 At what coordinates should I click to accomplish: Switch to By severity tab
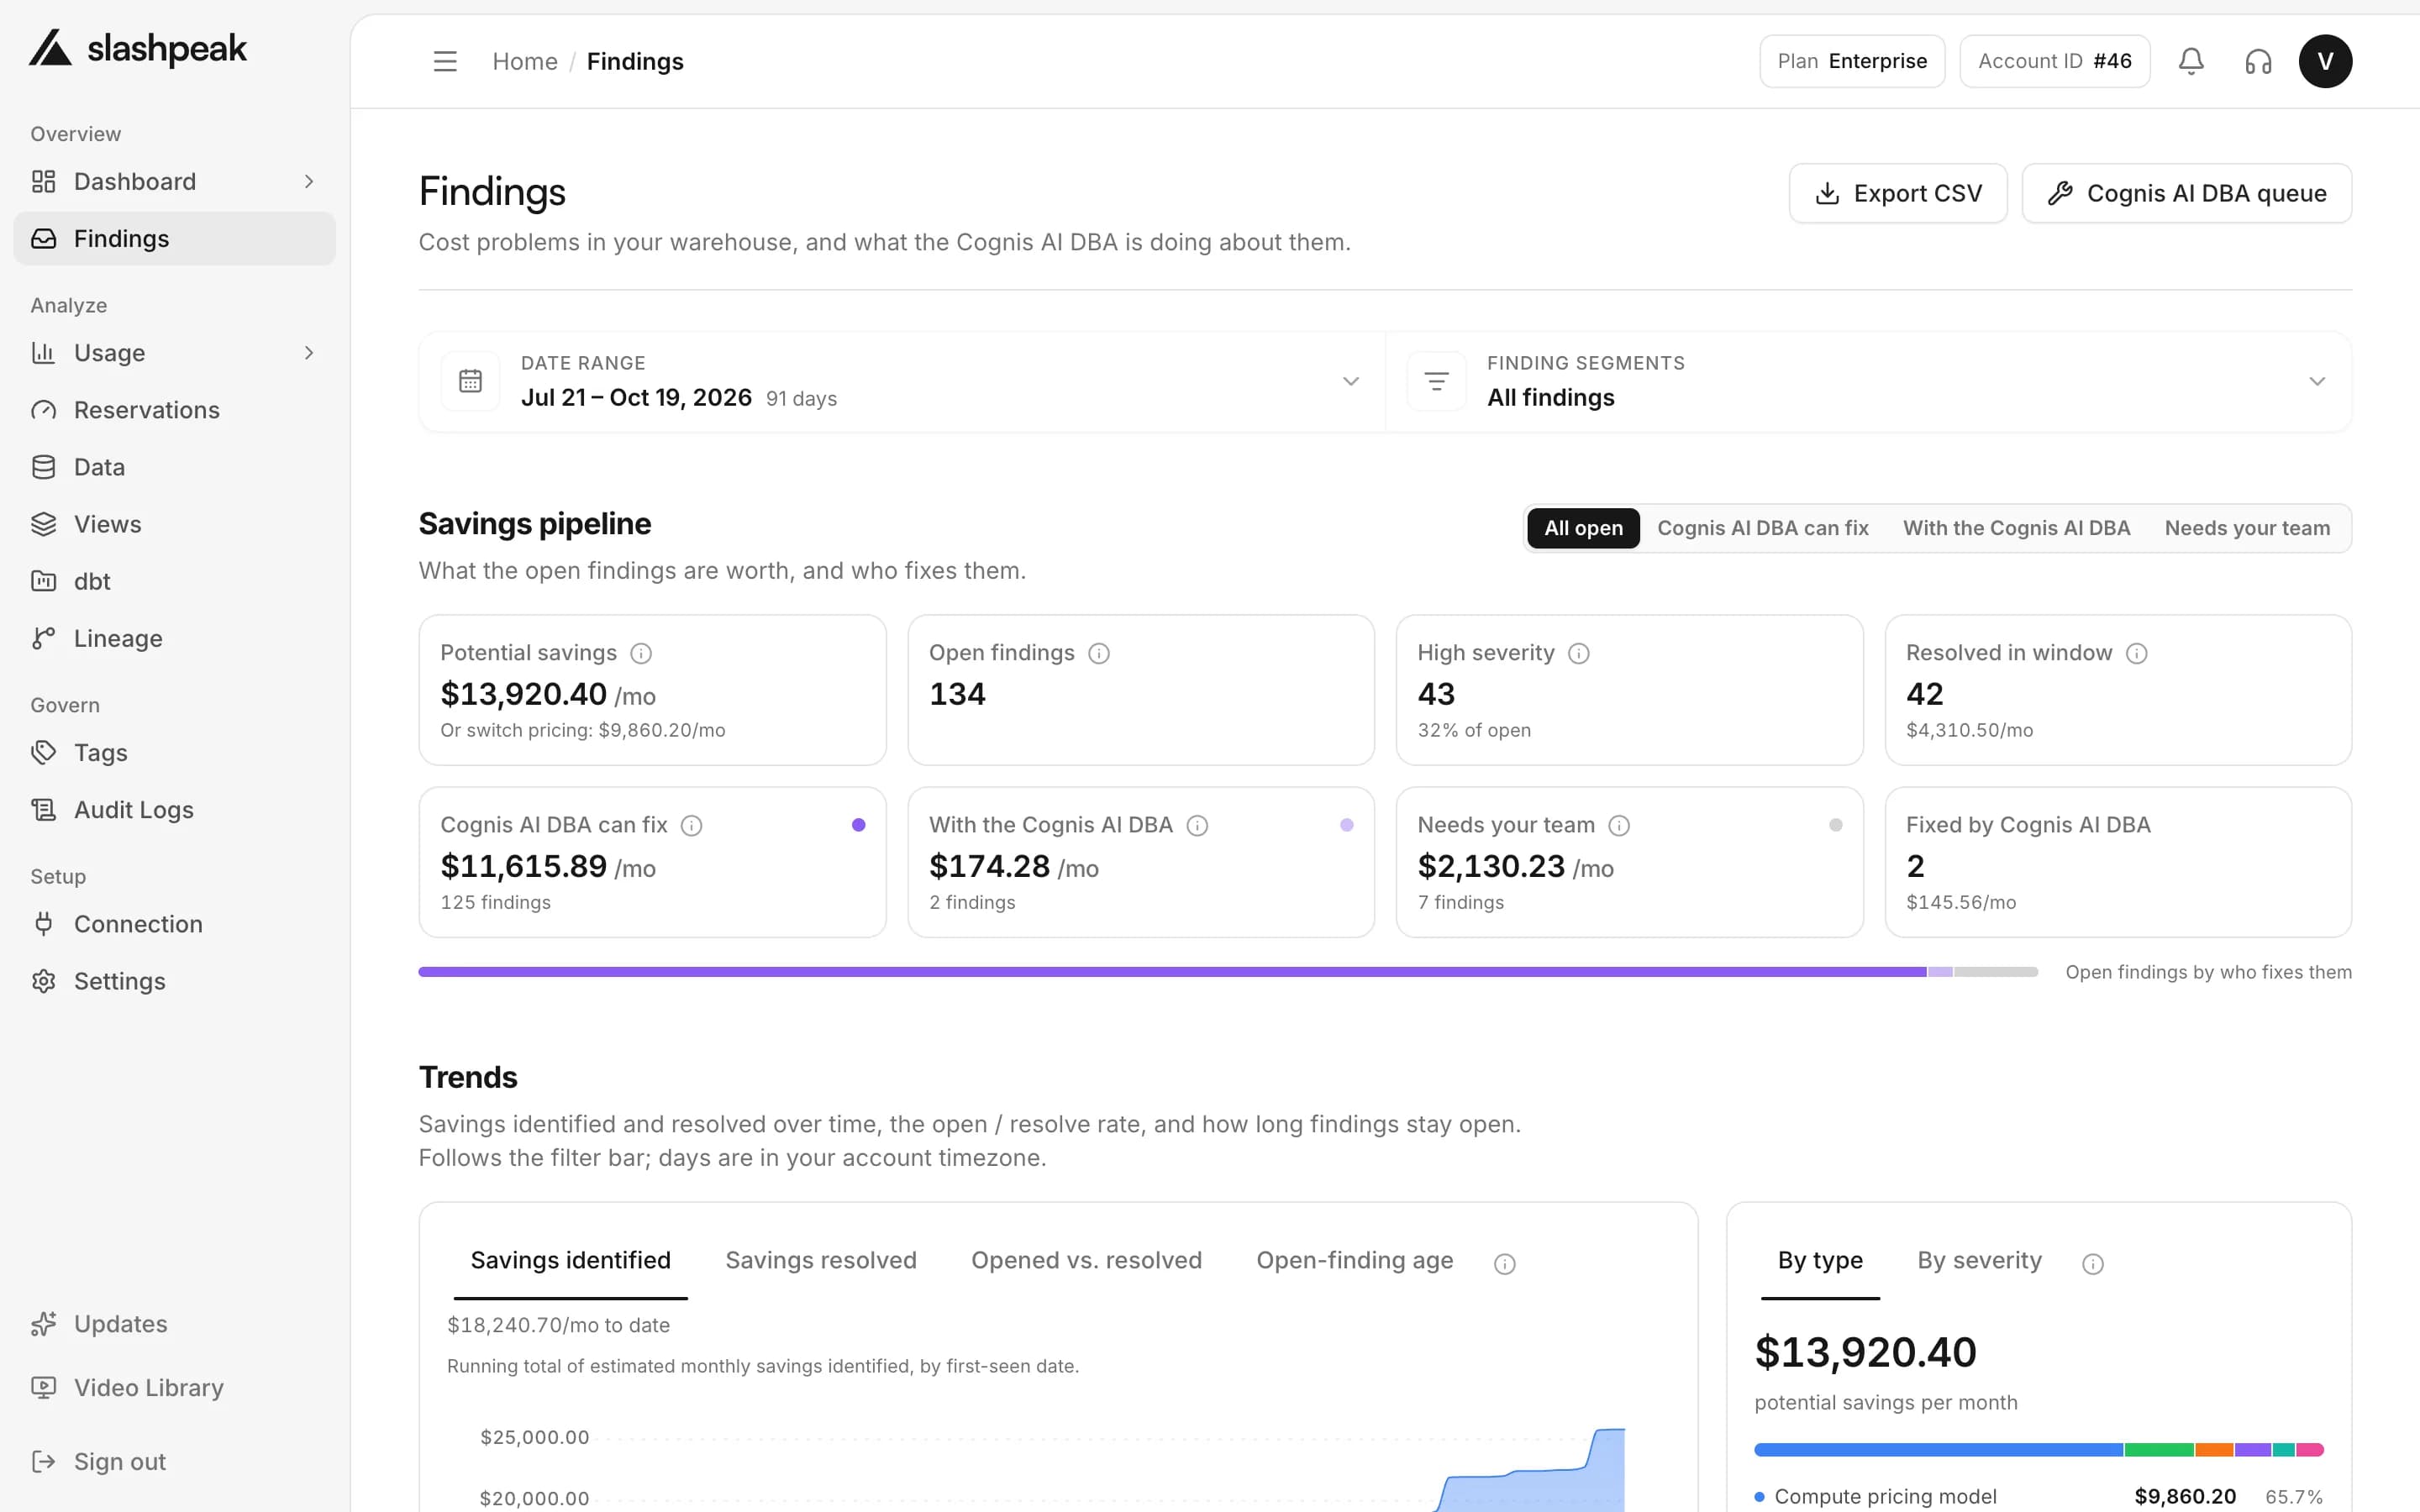[1979, 1260]
